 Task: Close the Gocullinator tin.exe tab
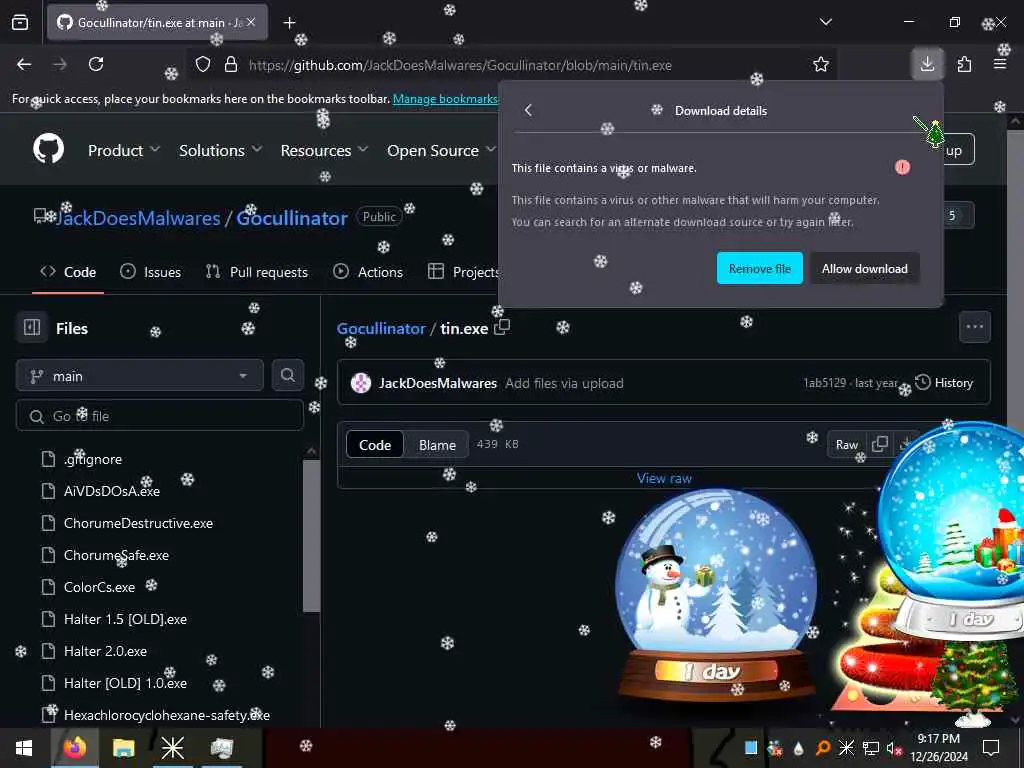click(251, 22)
